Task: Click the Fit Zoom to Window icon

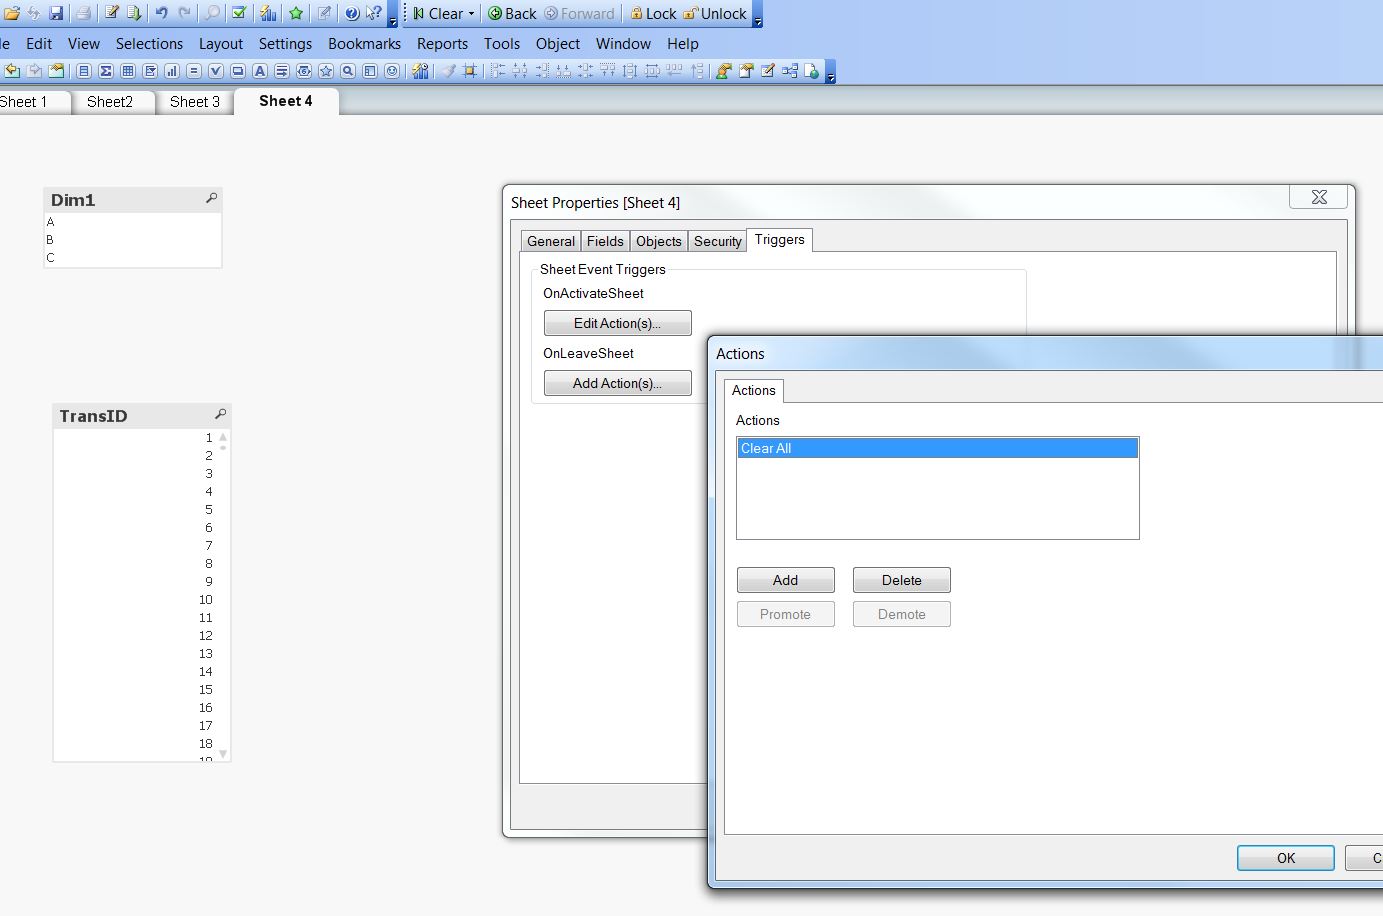Action: click(470, 71)
